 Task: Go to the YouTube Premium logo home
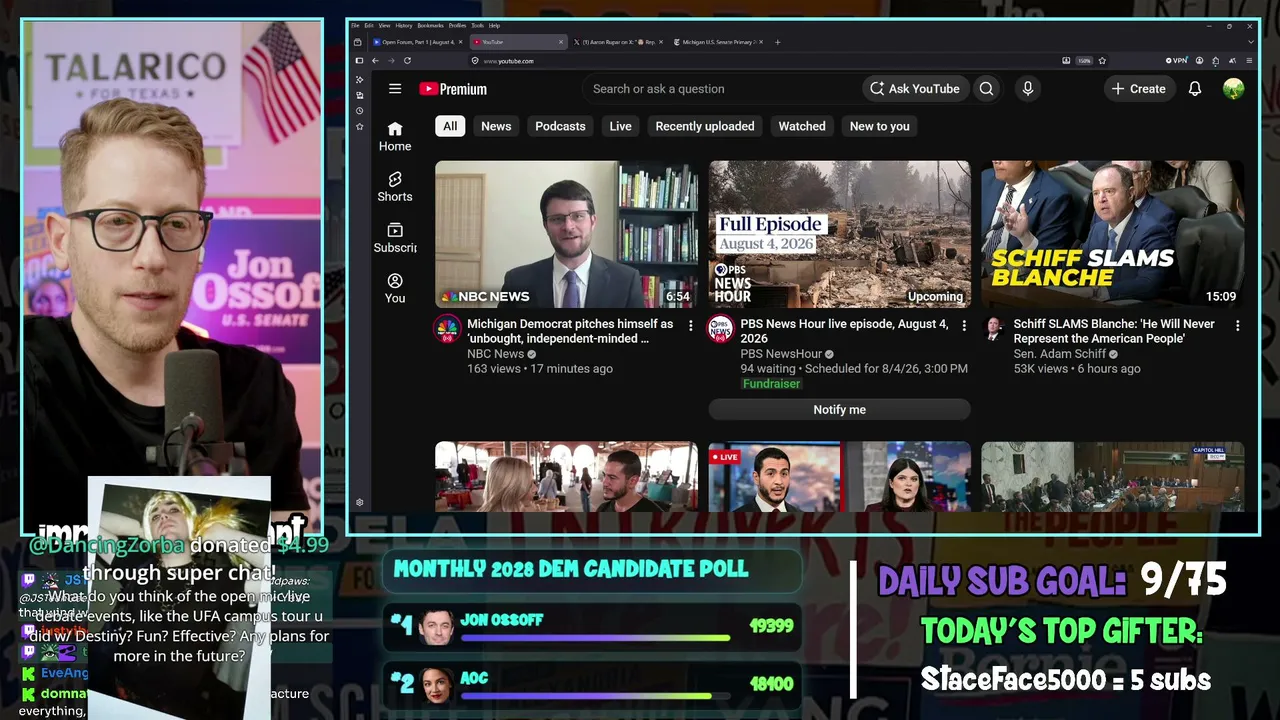tap(453, 89)
